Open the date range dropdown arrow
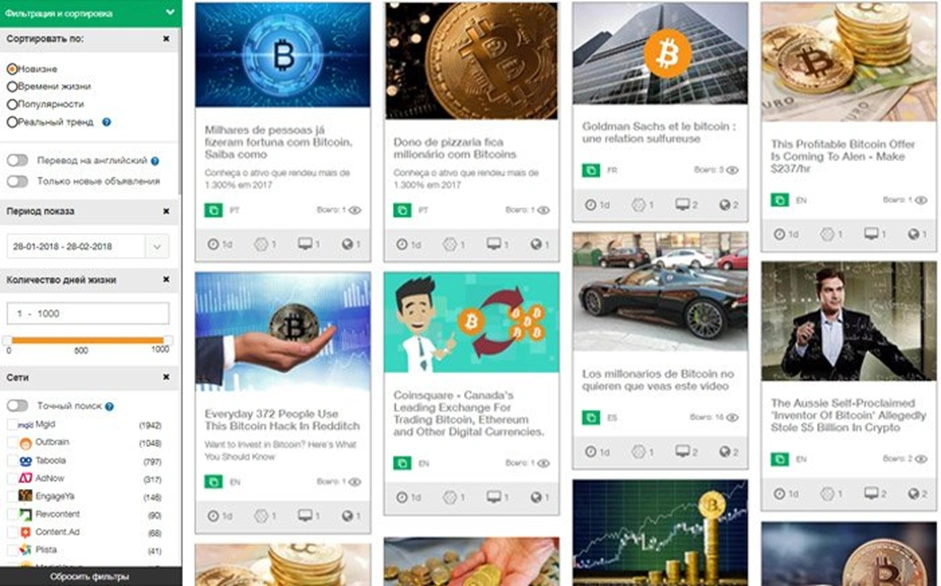Image resolution: width=941 pixels, height=586 pixels. tap(157, 247)
